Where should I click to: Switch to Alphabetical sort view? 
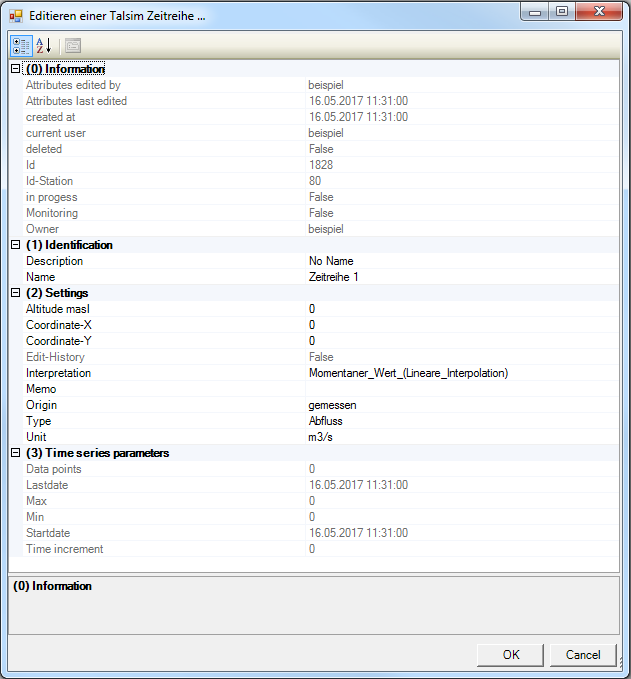(44, 45)
